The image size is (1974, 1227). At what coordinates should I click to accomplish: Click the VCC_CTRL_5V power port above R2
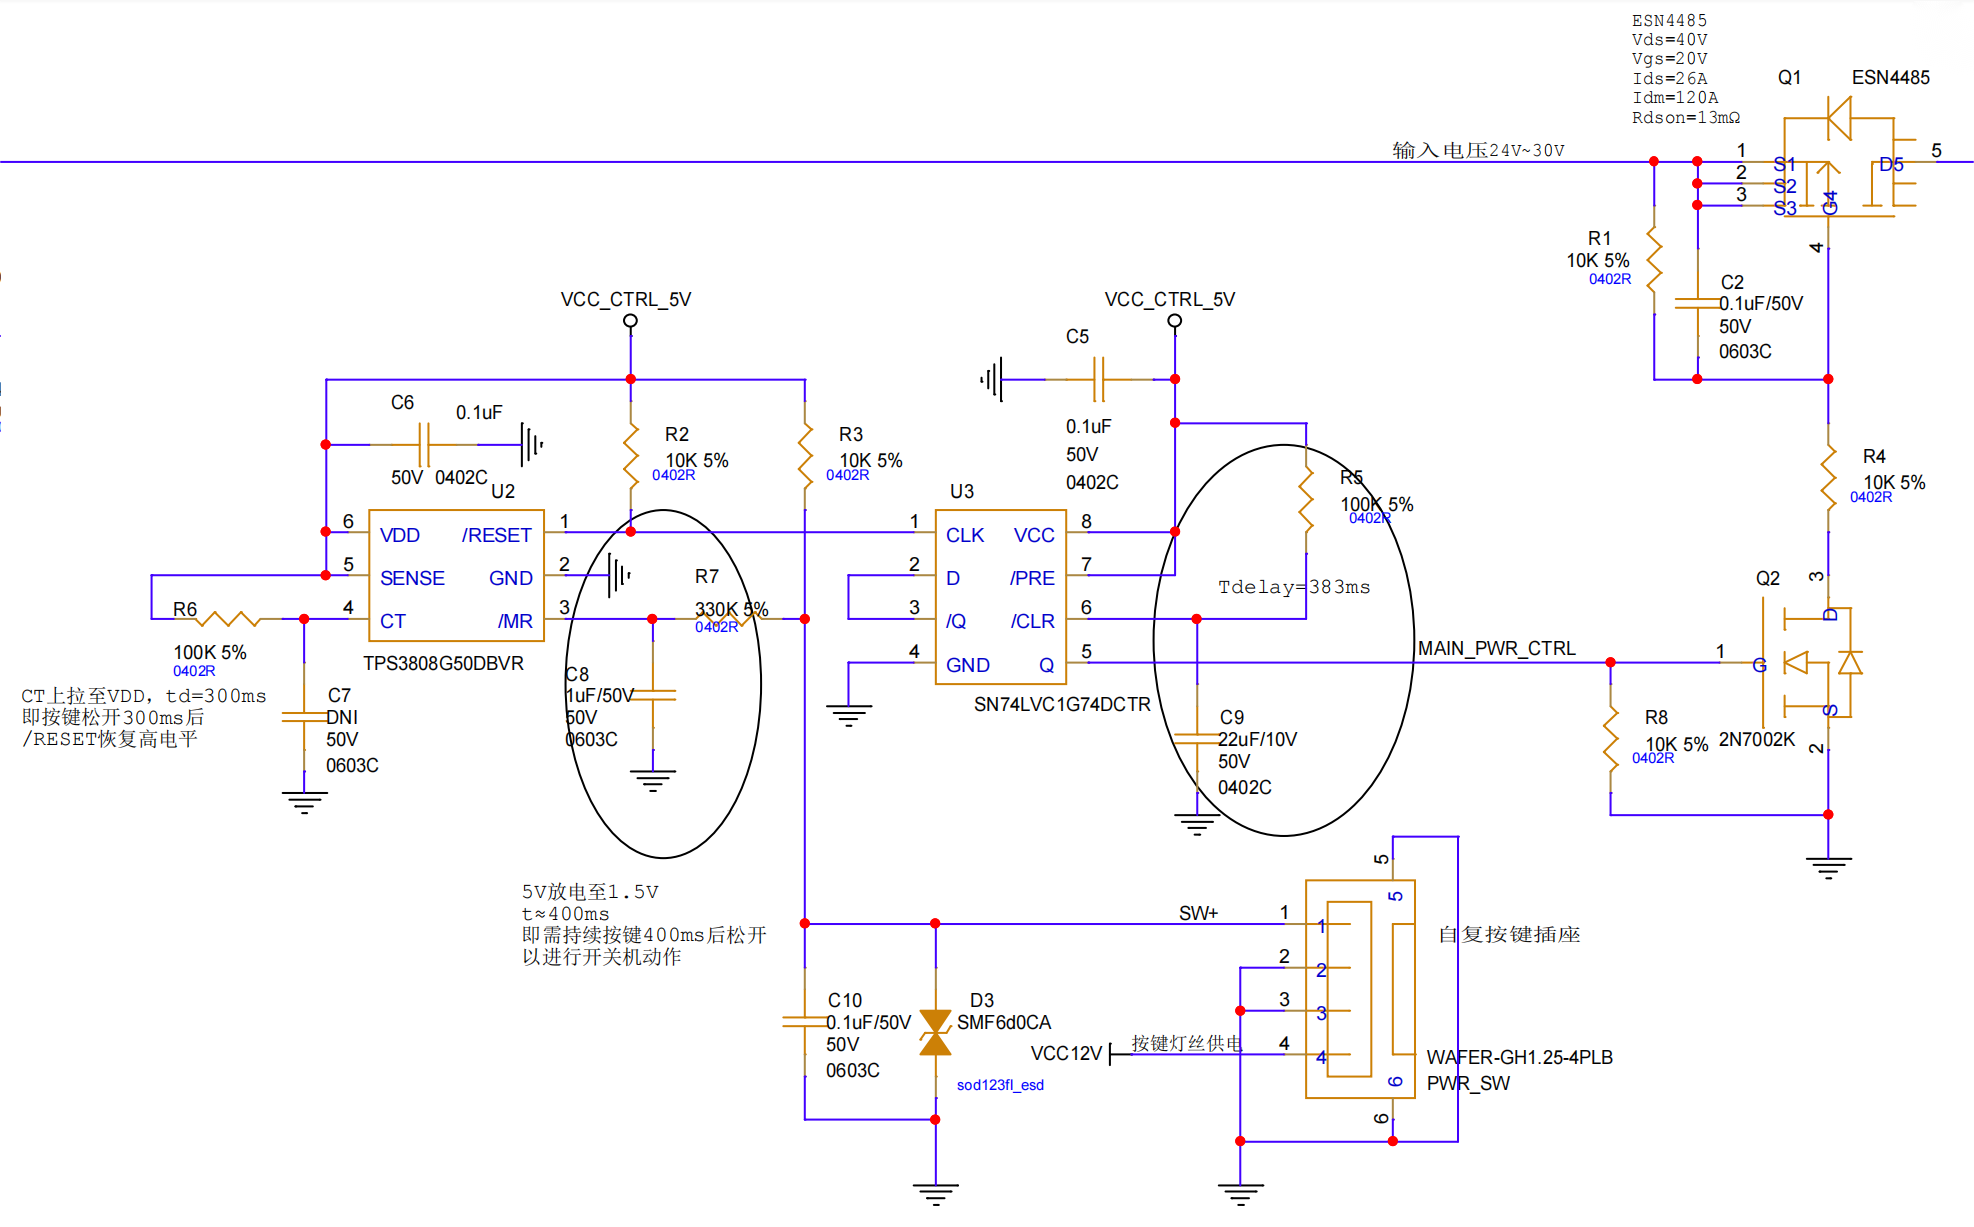coord(630,321)
